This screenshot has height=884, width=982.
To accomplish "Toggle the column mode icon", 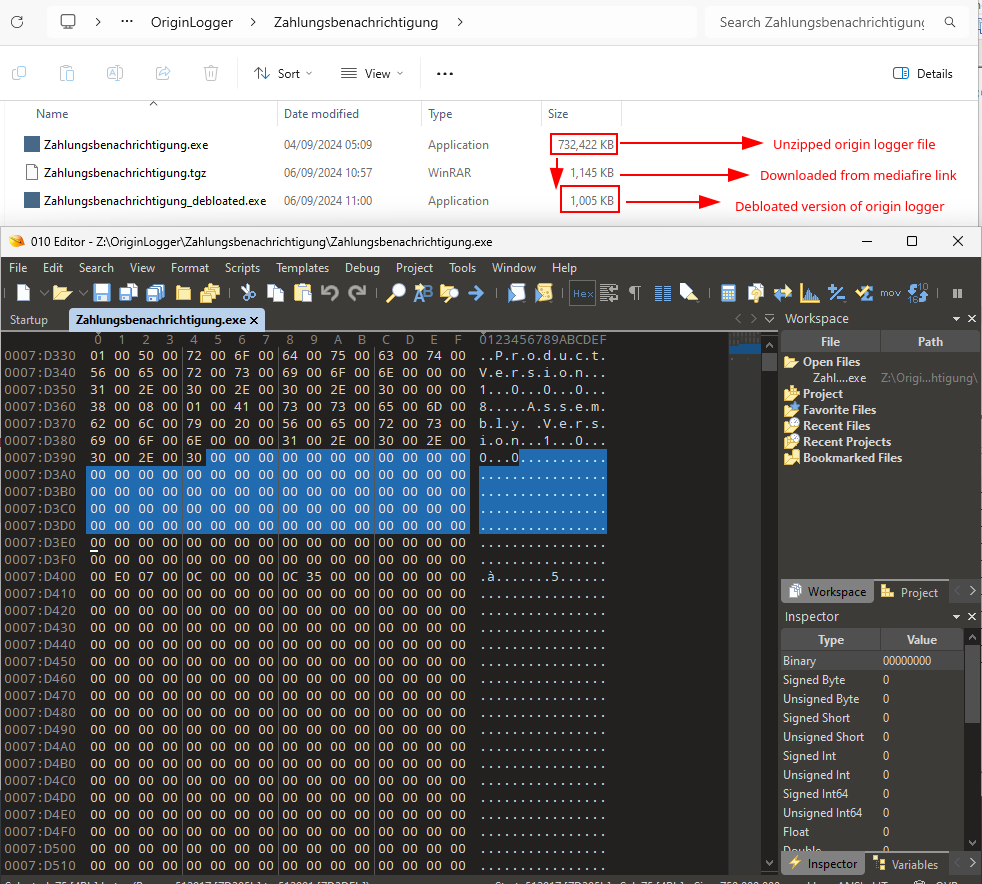I will (663, 293).
